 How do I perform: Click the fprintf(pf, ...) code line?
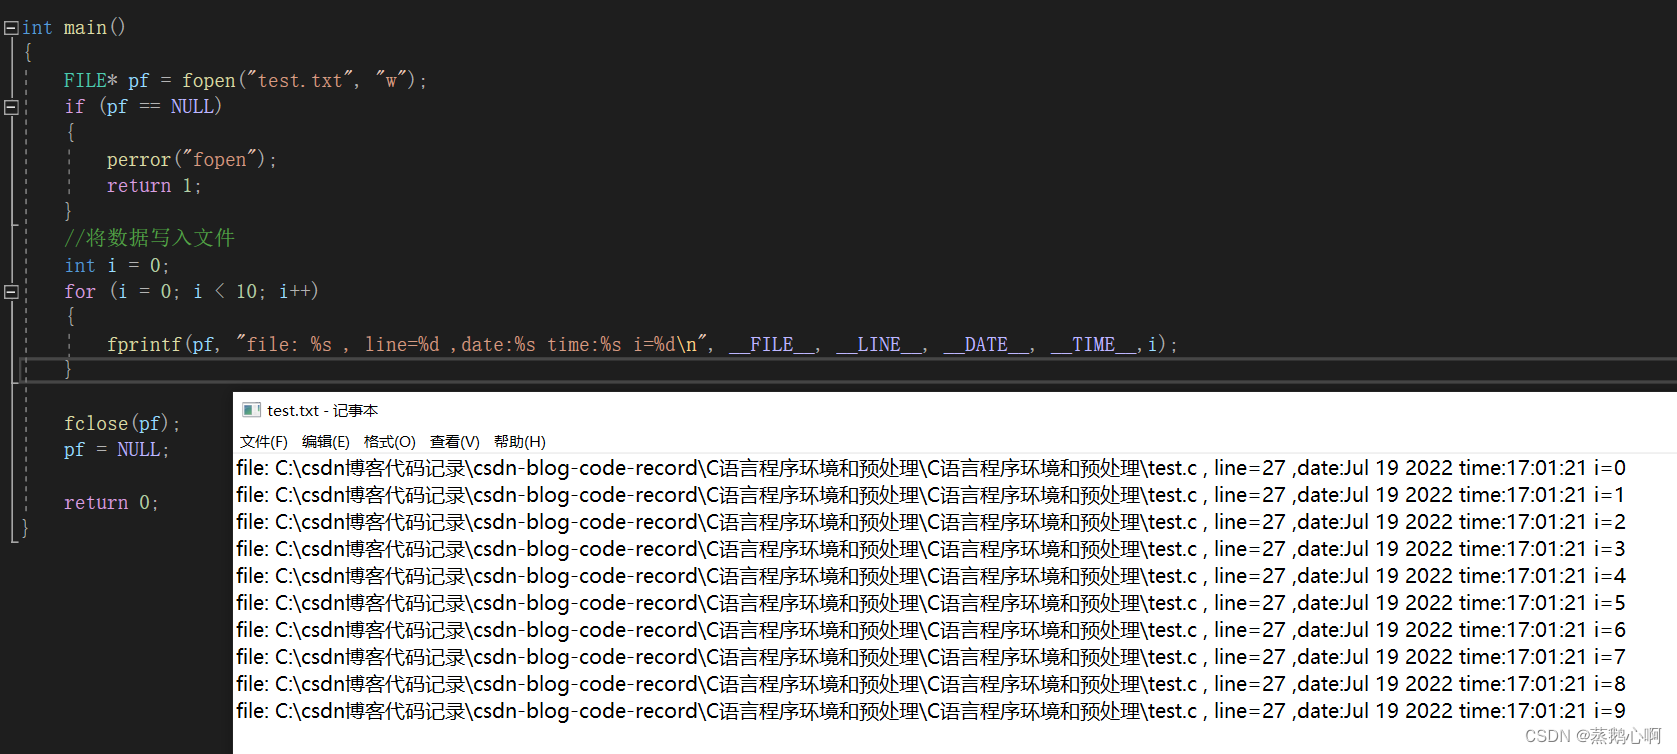(642, 344)
